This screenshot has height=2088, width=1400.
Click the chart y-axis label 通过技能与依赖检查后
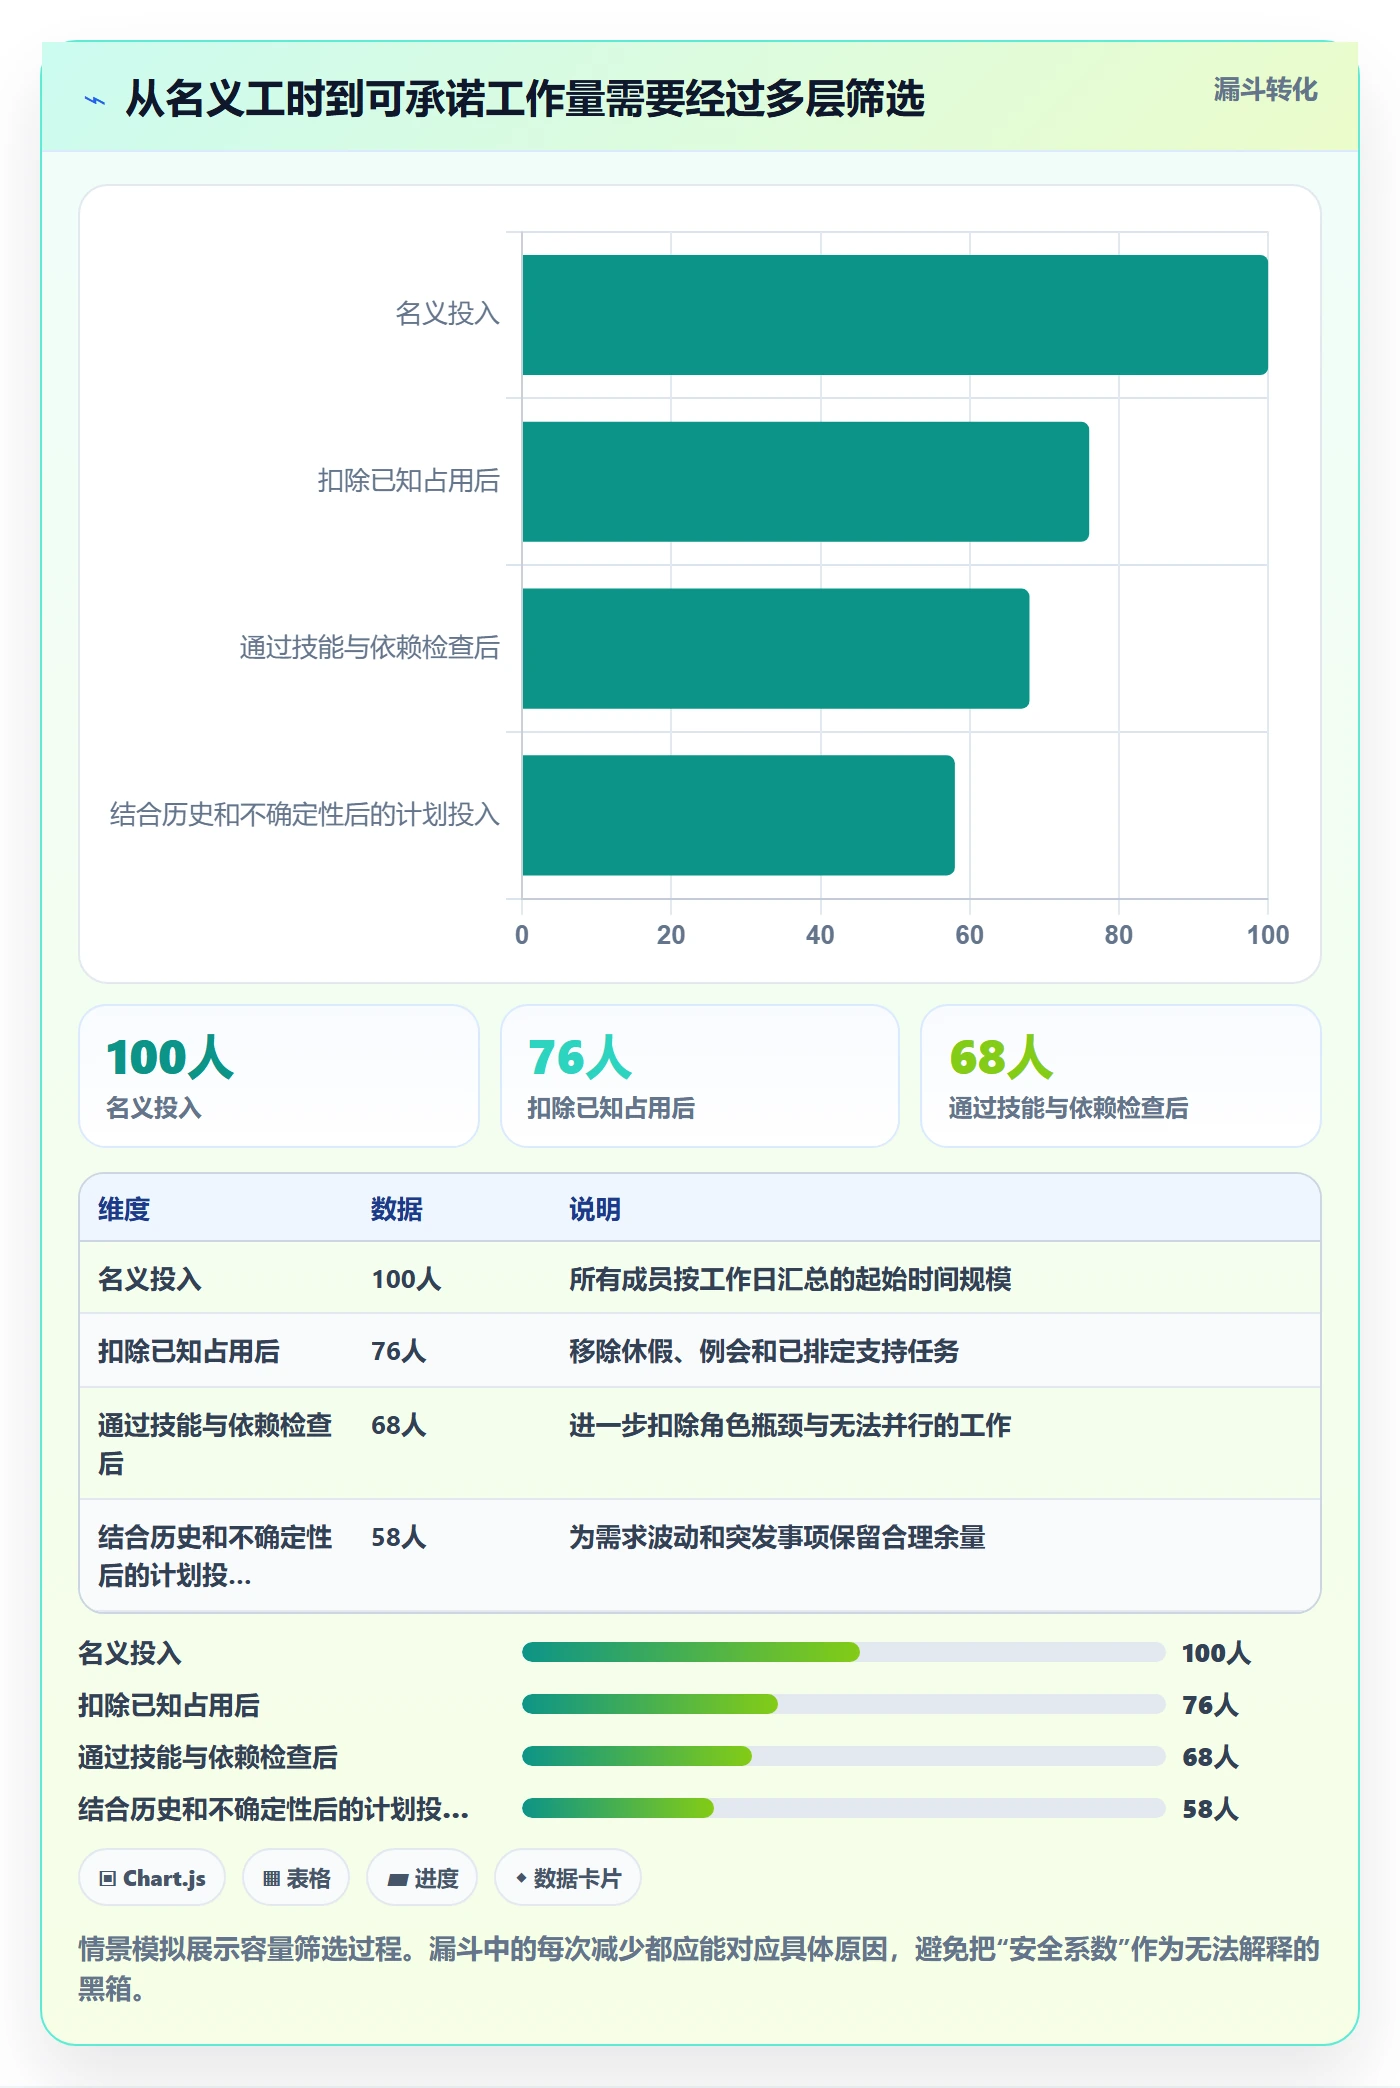click(x=369, y=648)
